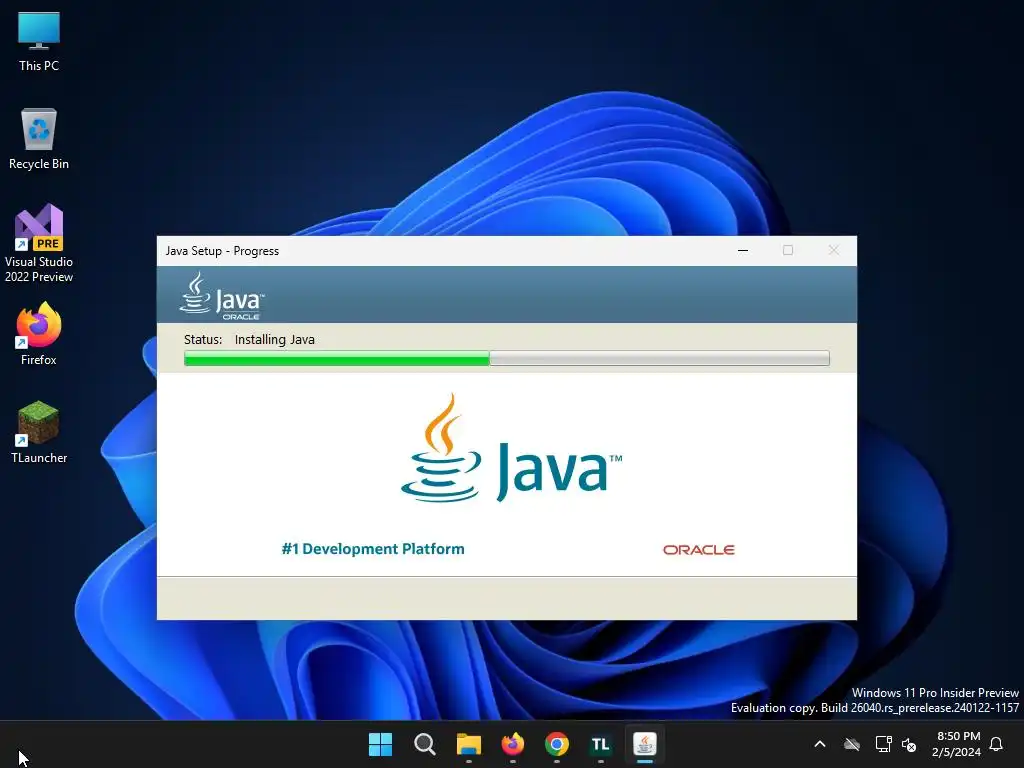The image size is (1024, 768).
Task: Select the TLauncher desktop shortcut
Action: [x=39, y=432]
